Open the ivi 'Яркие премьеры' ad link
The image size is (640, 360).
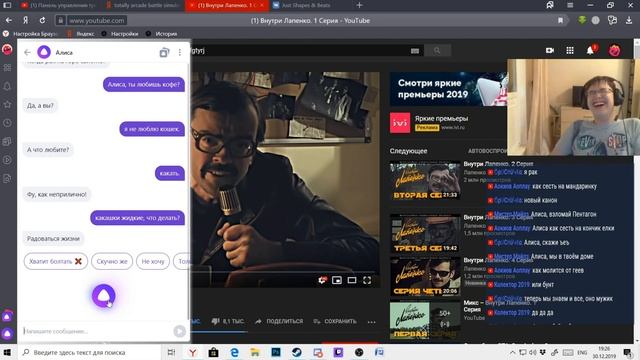coord(441,118)
